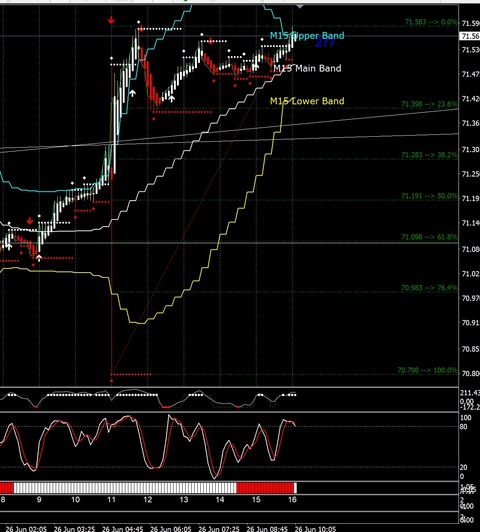The width and height of the screenshot is (480, 532).
Task: Click the 211.43 indicator scale value
Action: click(x=470, y=393)
